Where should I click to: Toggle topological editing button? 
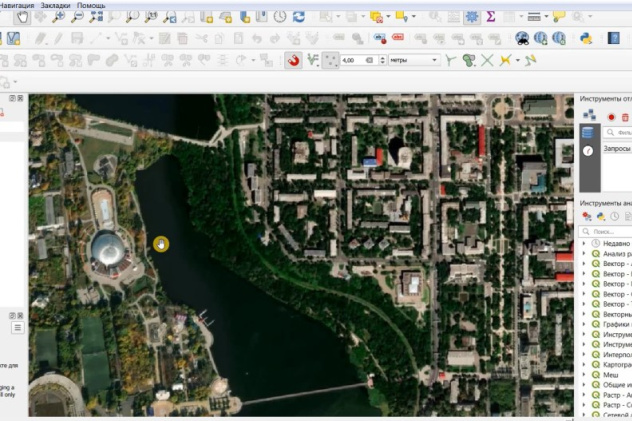tap(451, 60)
